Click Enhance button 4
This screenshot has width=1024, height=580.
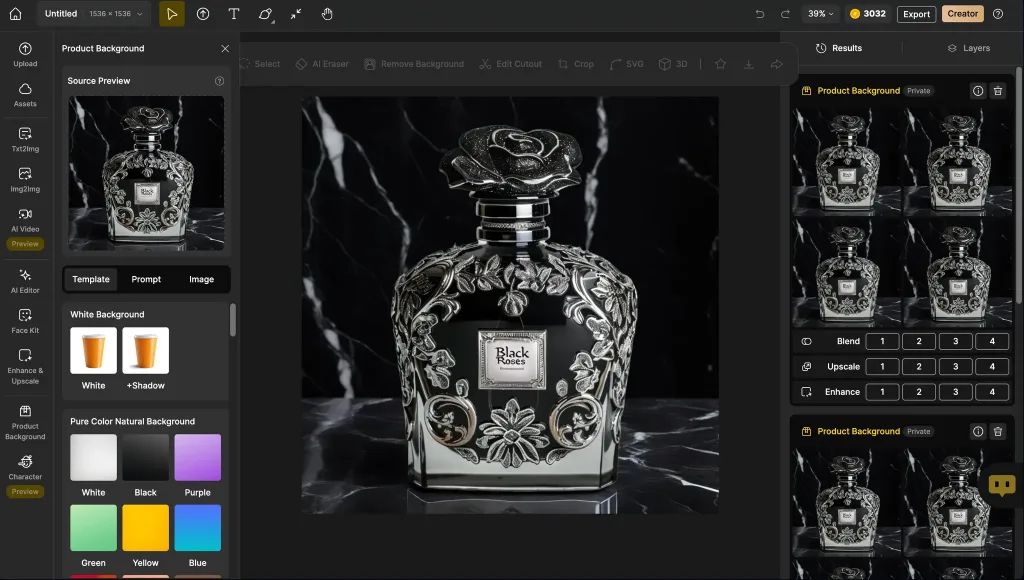point(992,392)
